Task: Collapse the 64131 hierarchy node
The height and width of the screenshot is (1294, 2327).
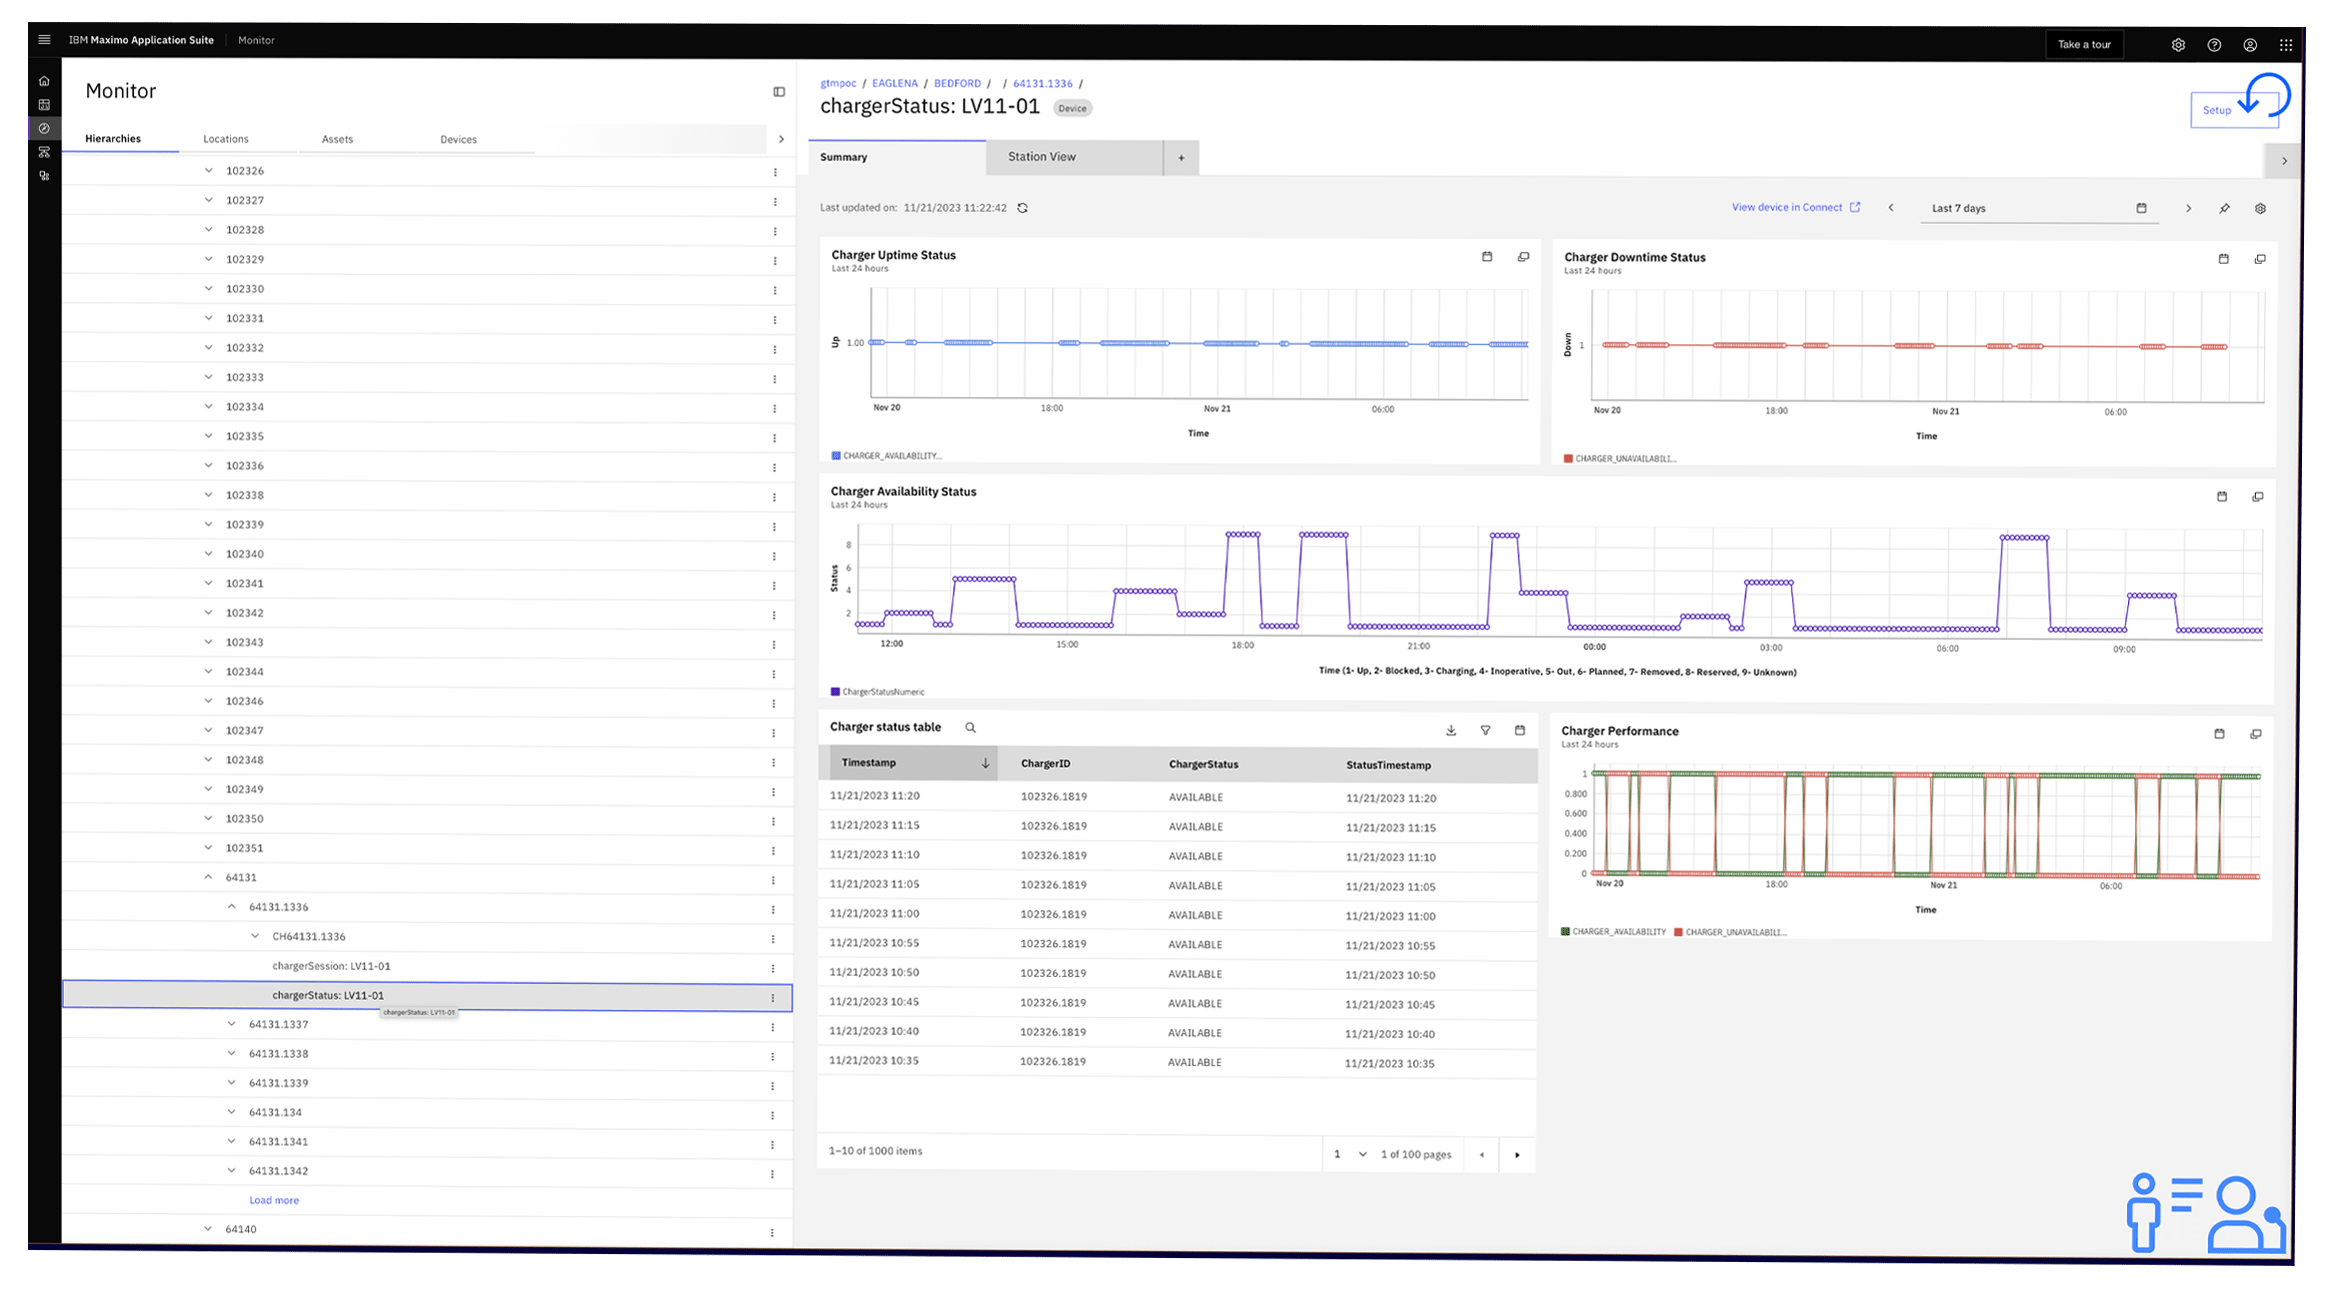Action: pos(208,877)
